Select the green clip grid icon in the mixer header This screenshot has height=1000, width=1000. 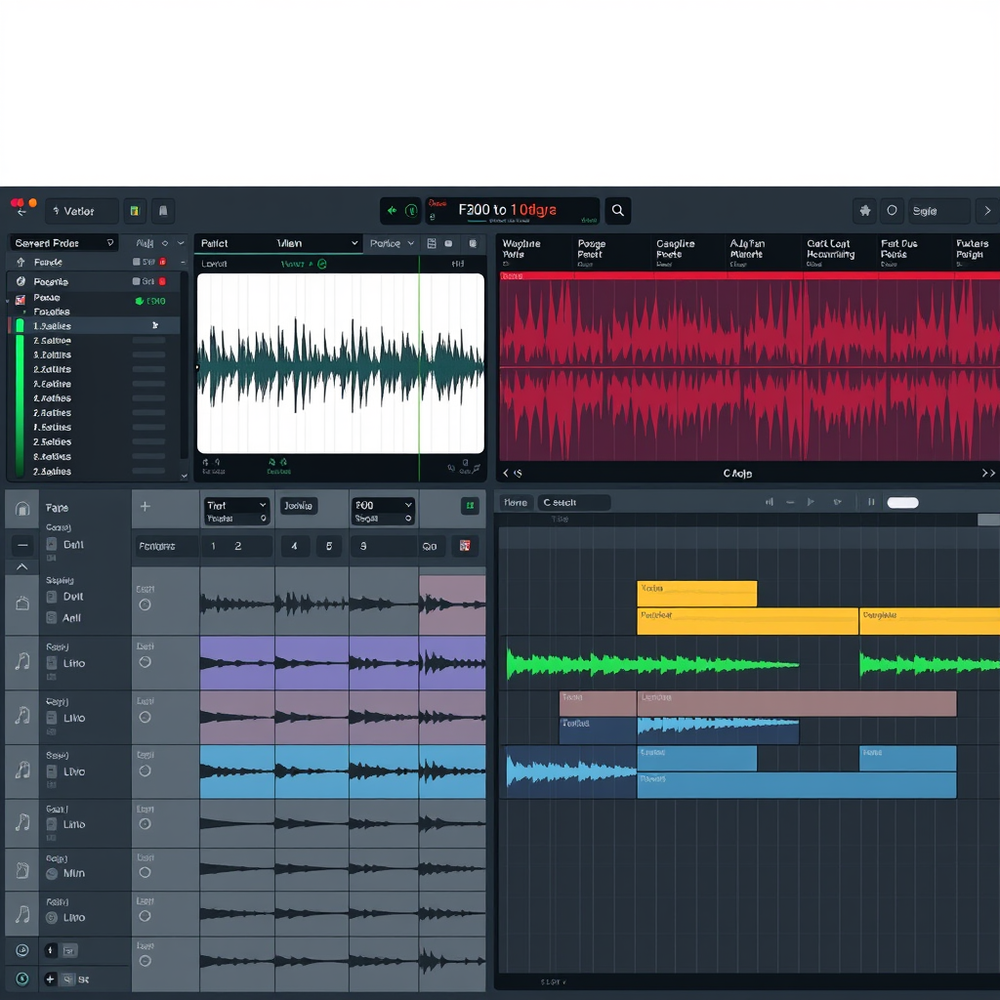(x=469, y=508)
